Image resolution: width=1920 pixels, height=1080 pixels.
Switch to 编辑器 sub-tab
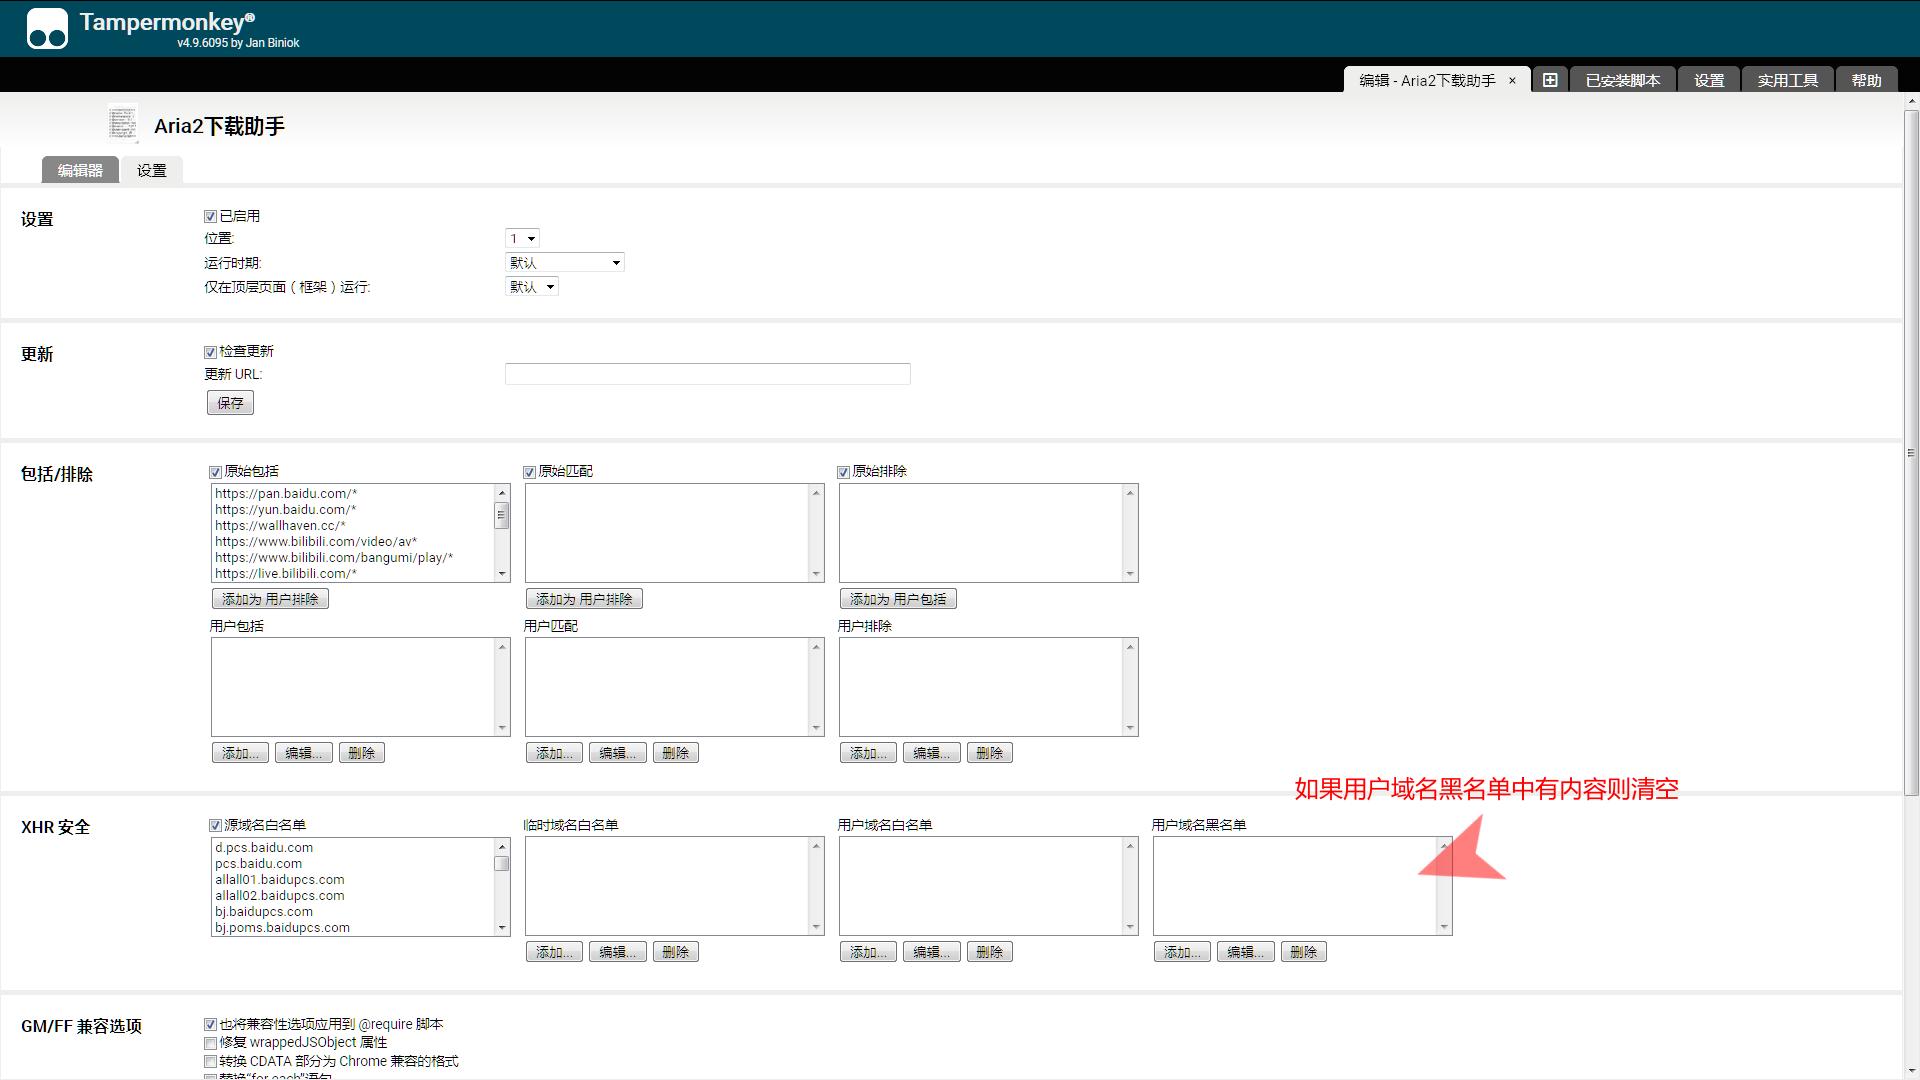80,170
